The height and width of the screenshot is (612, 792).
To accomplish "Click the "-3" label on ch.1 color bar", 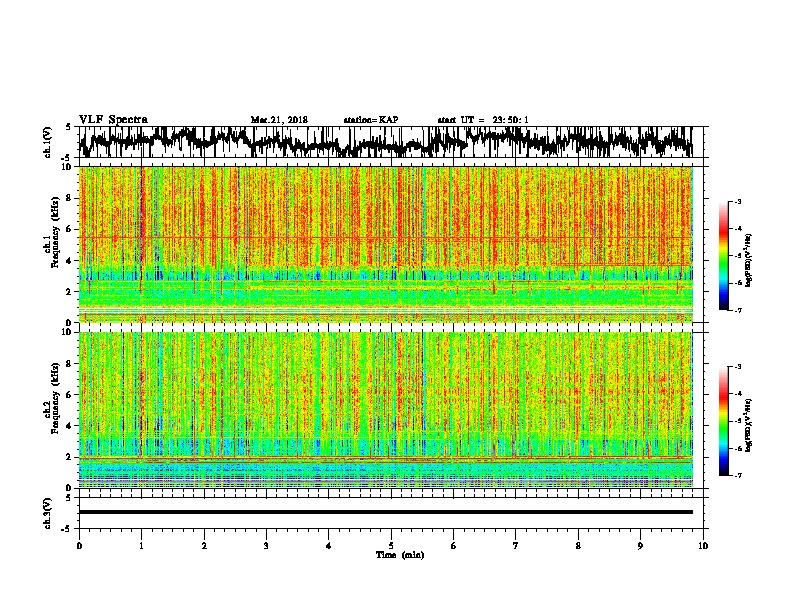I will tap(738, 202).
